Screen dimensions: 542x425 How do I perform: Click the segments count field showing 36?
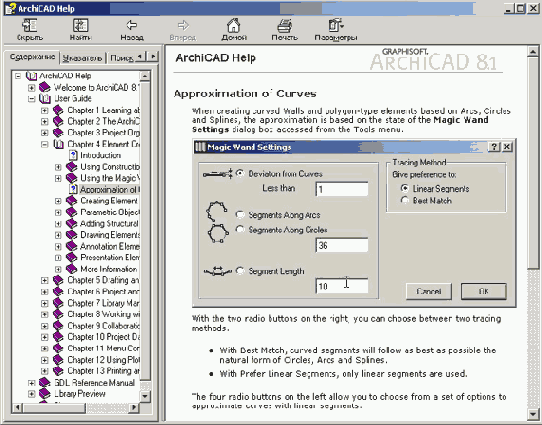(342, 245)
